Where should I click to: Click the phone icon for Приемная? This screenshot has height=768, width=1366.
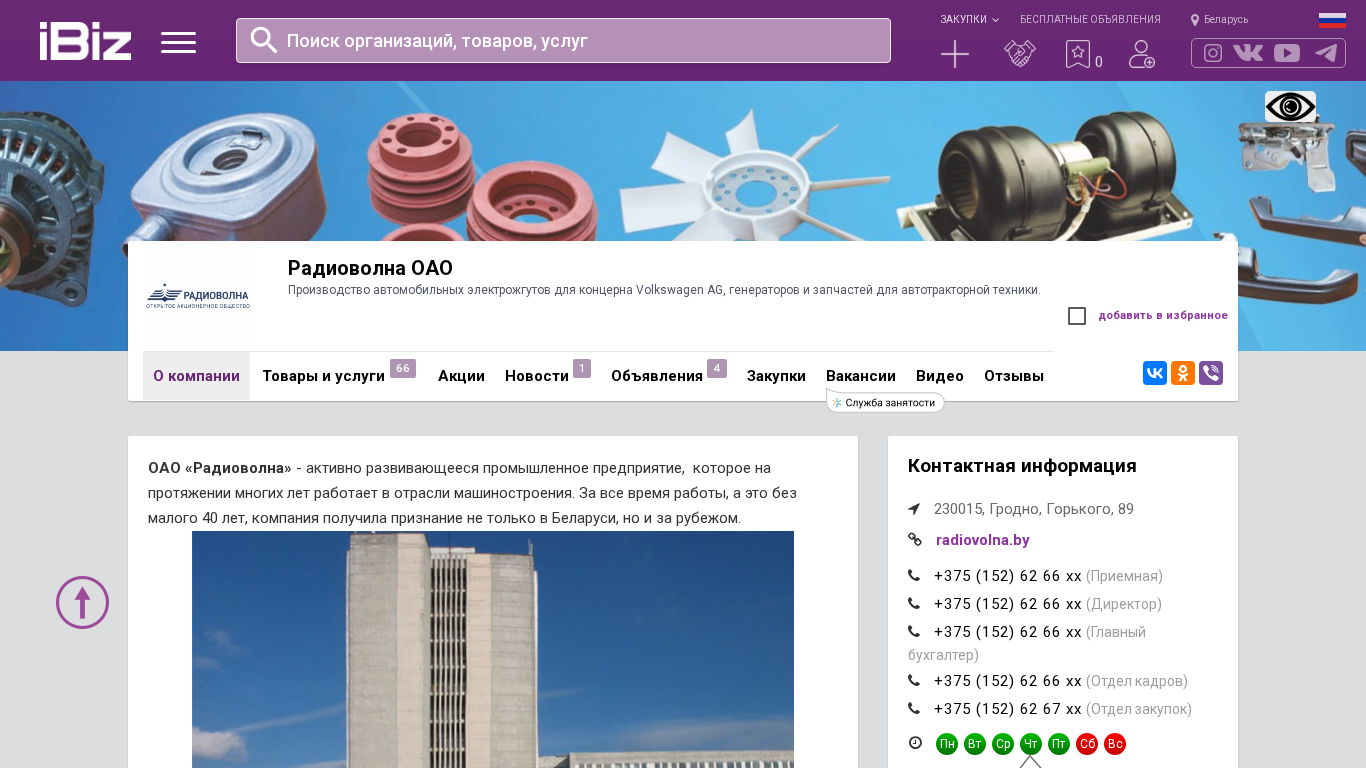tap(914, 576)
